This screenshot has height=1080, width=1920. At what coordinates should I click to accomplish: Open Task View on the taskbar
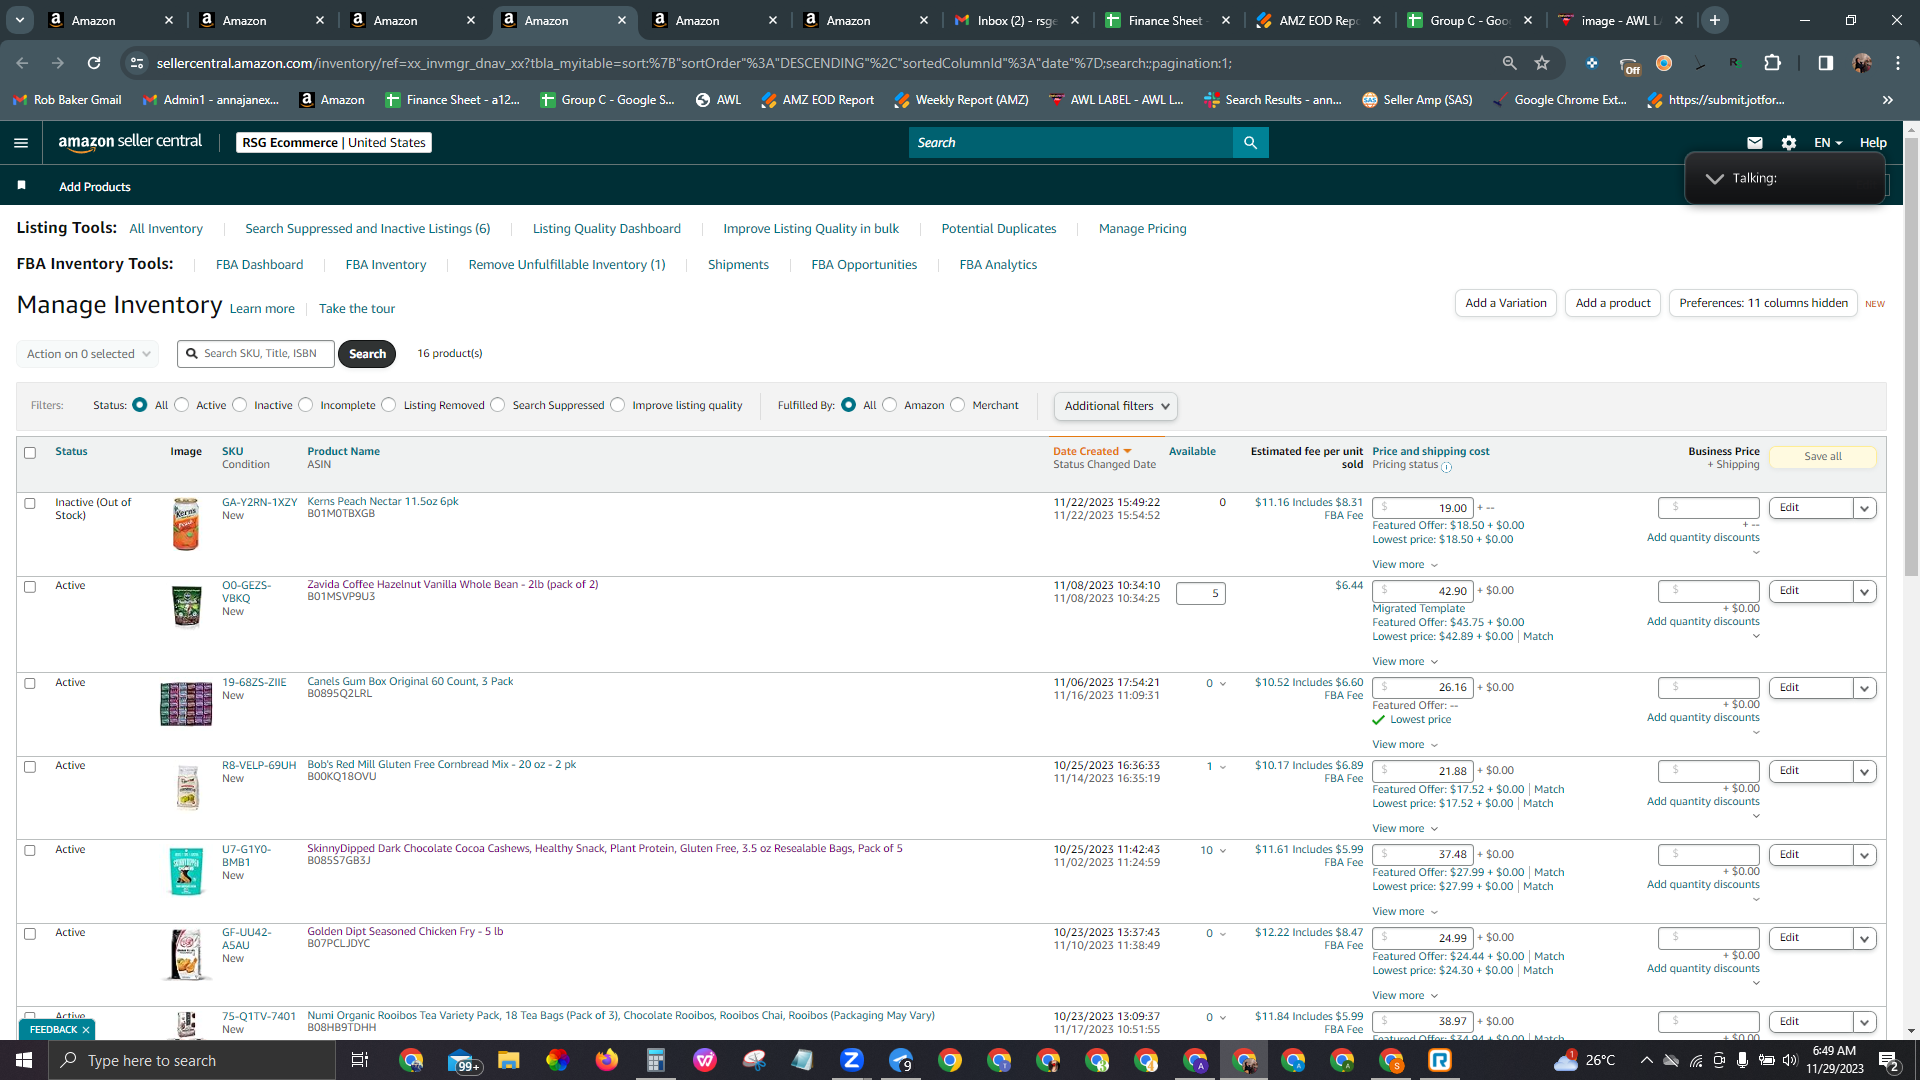pos(360,1060)
